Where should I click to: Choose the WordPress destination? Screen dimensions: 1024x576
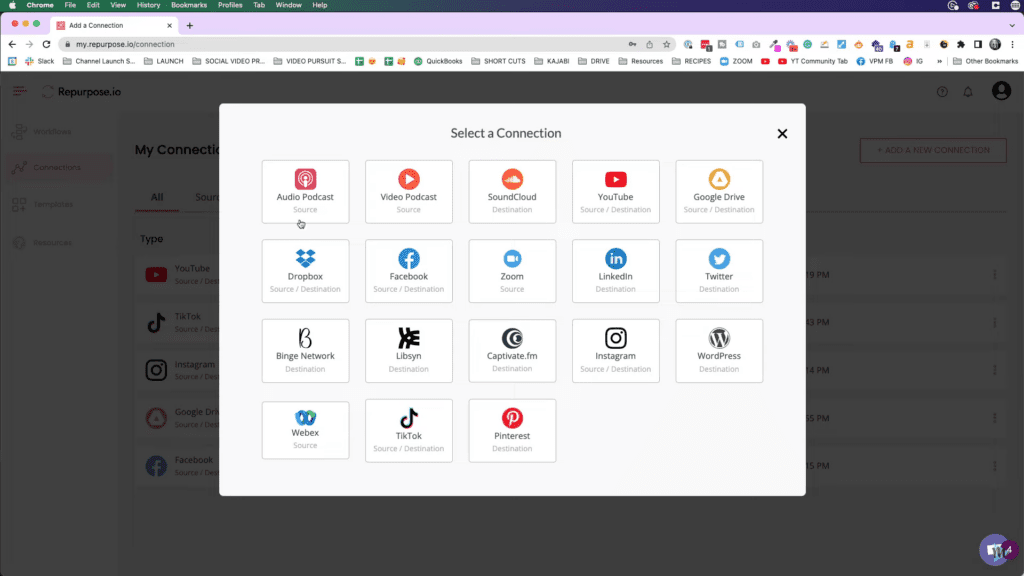pos(719,351)
